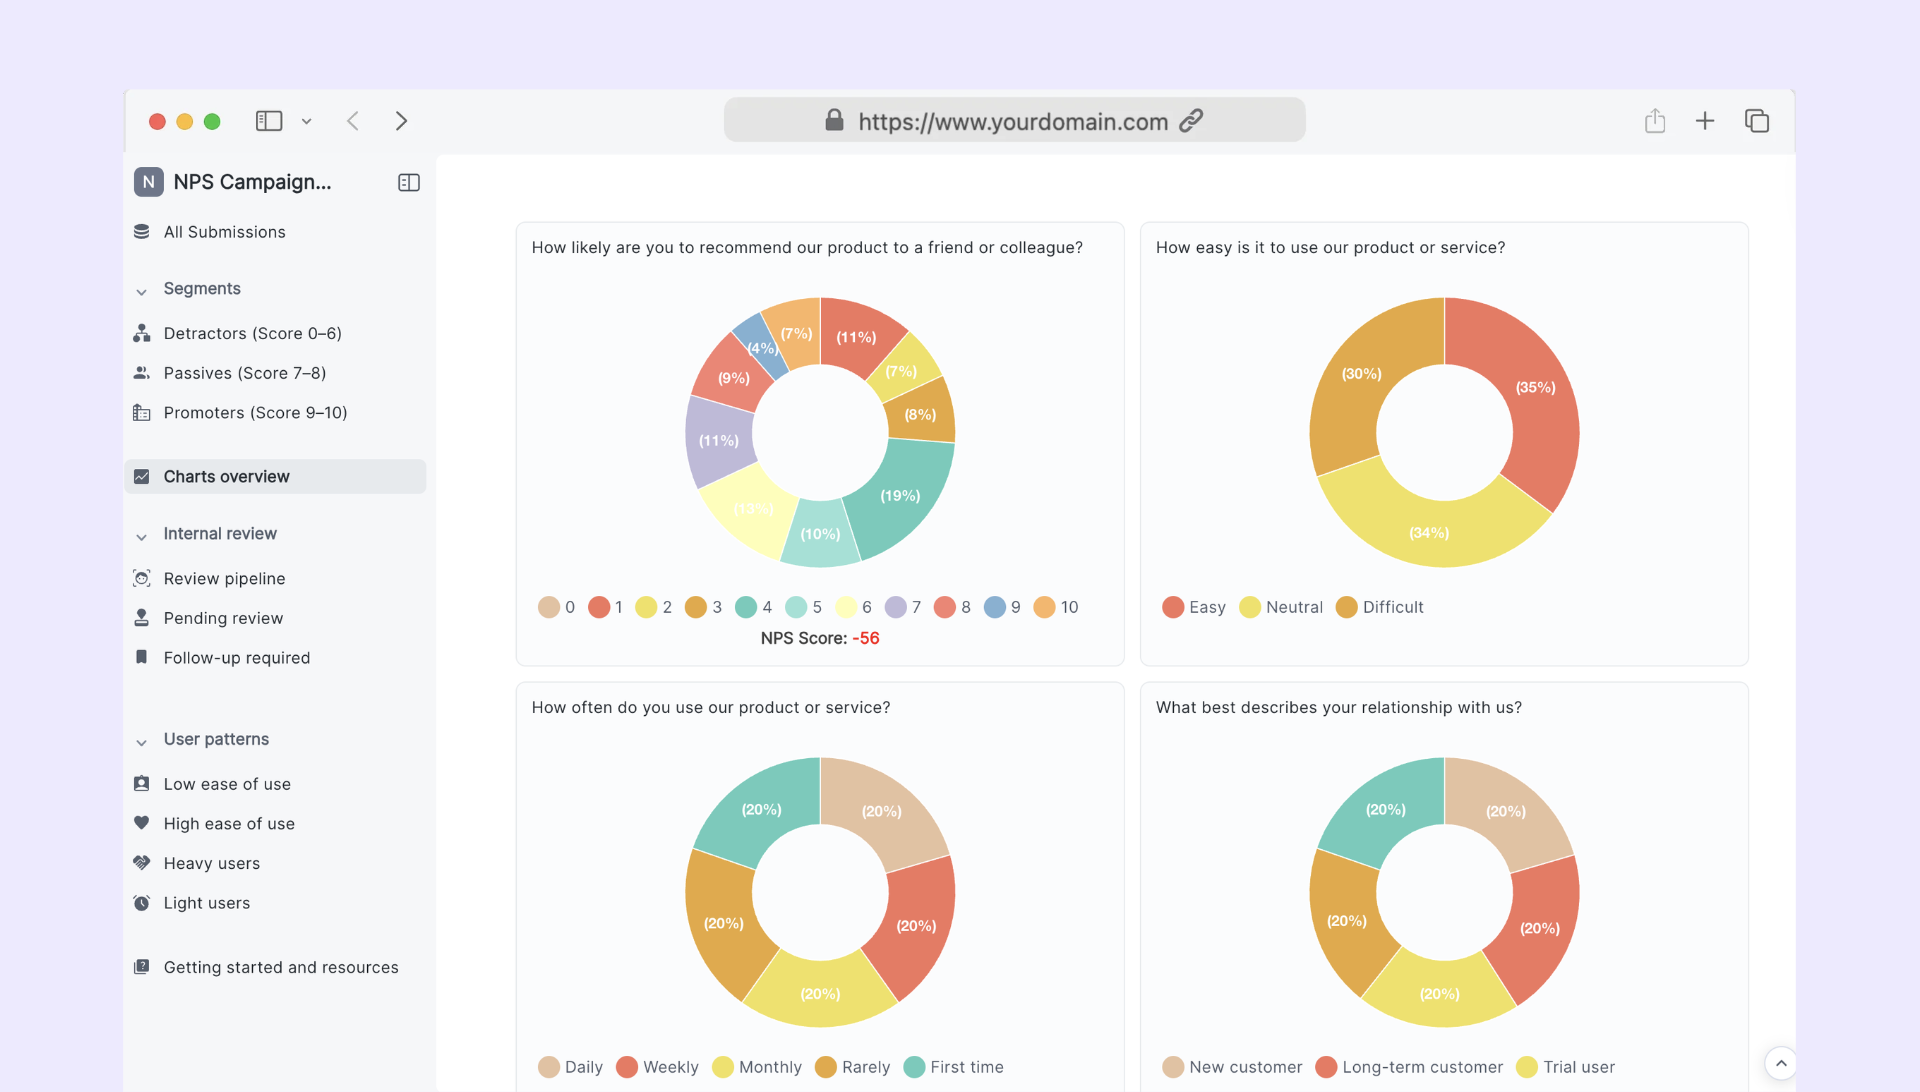
Task: Click the Detractors segment icon
Action: (x=142, y=333)
